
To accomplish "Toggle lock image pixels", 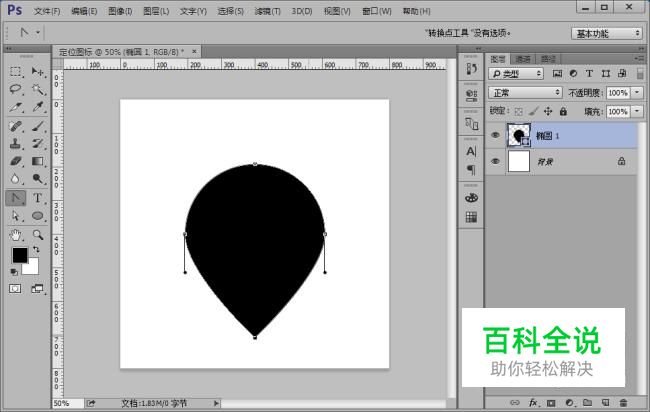I will click(534, 111).
